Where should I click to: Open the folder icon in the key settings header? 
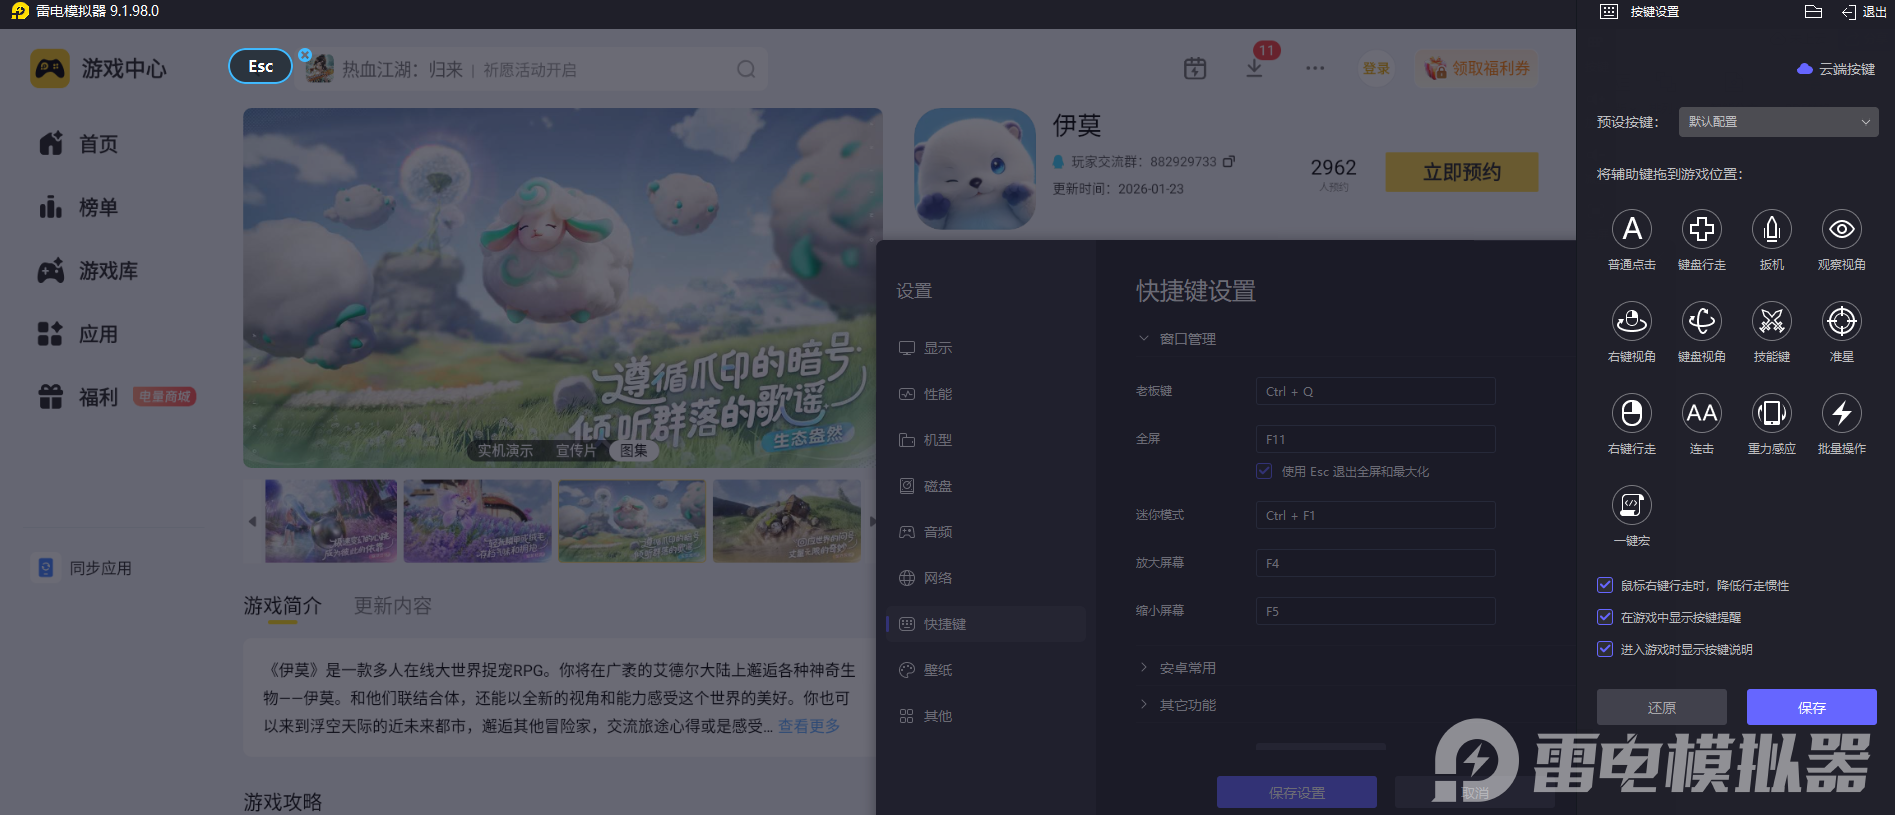(x=1813, y=12)
